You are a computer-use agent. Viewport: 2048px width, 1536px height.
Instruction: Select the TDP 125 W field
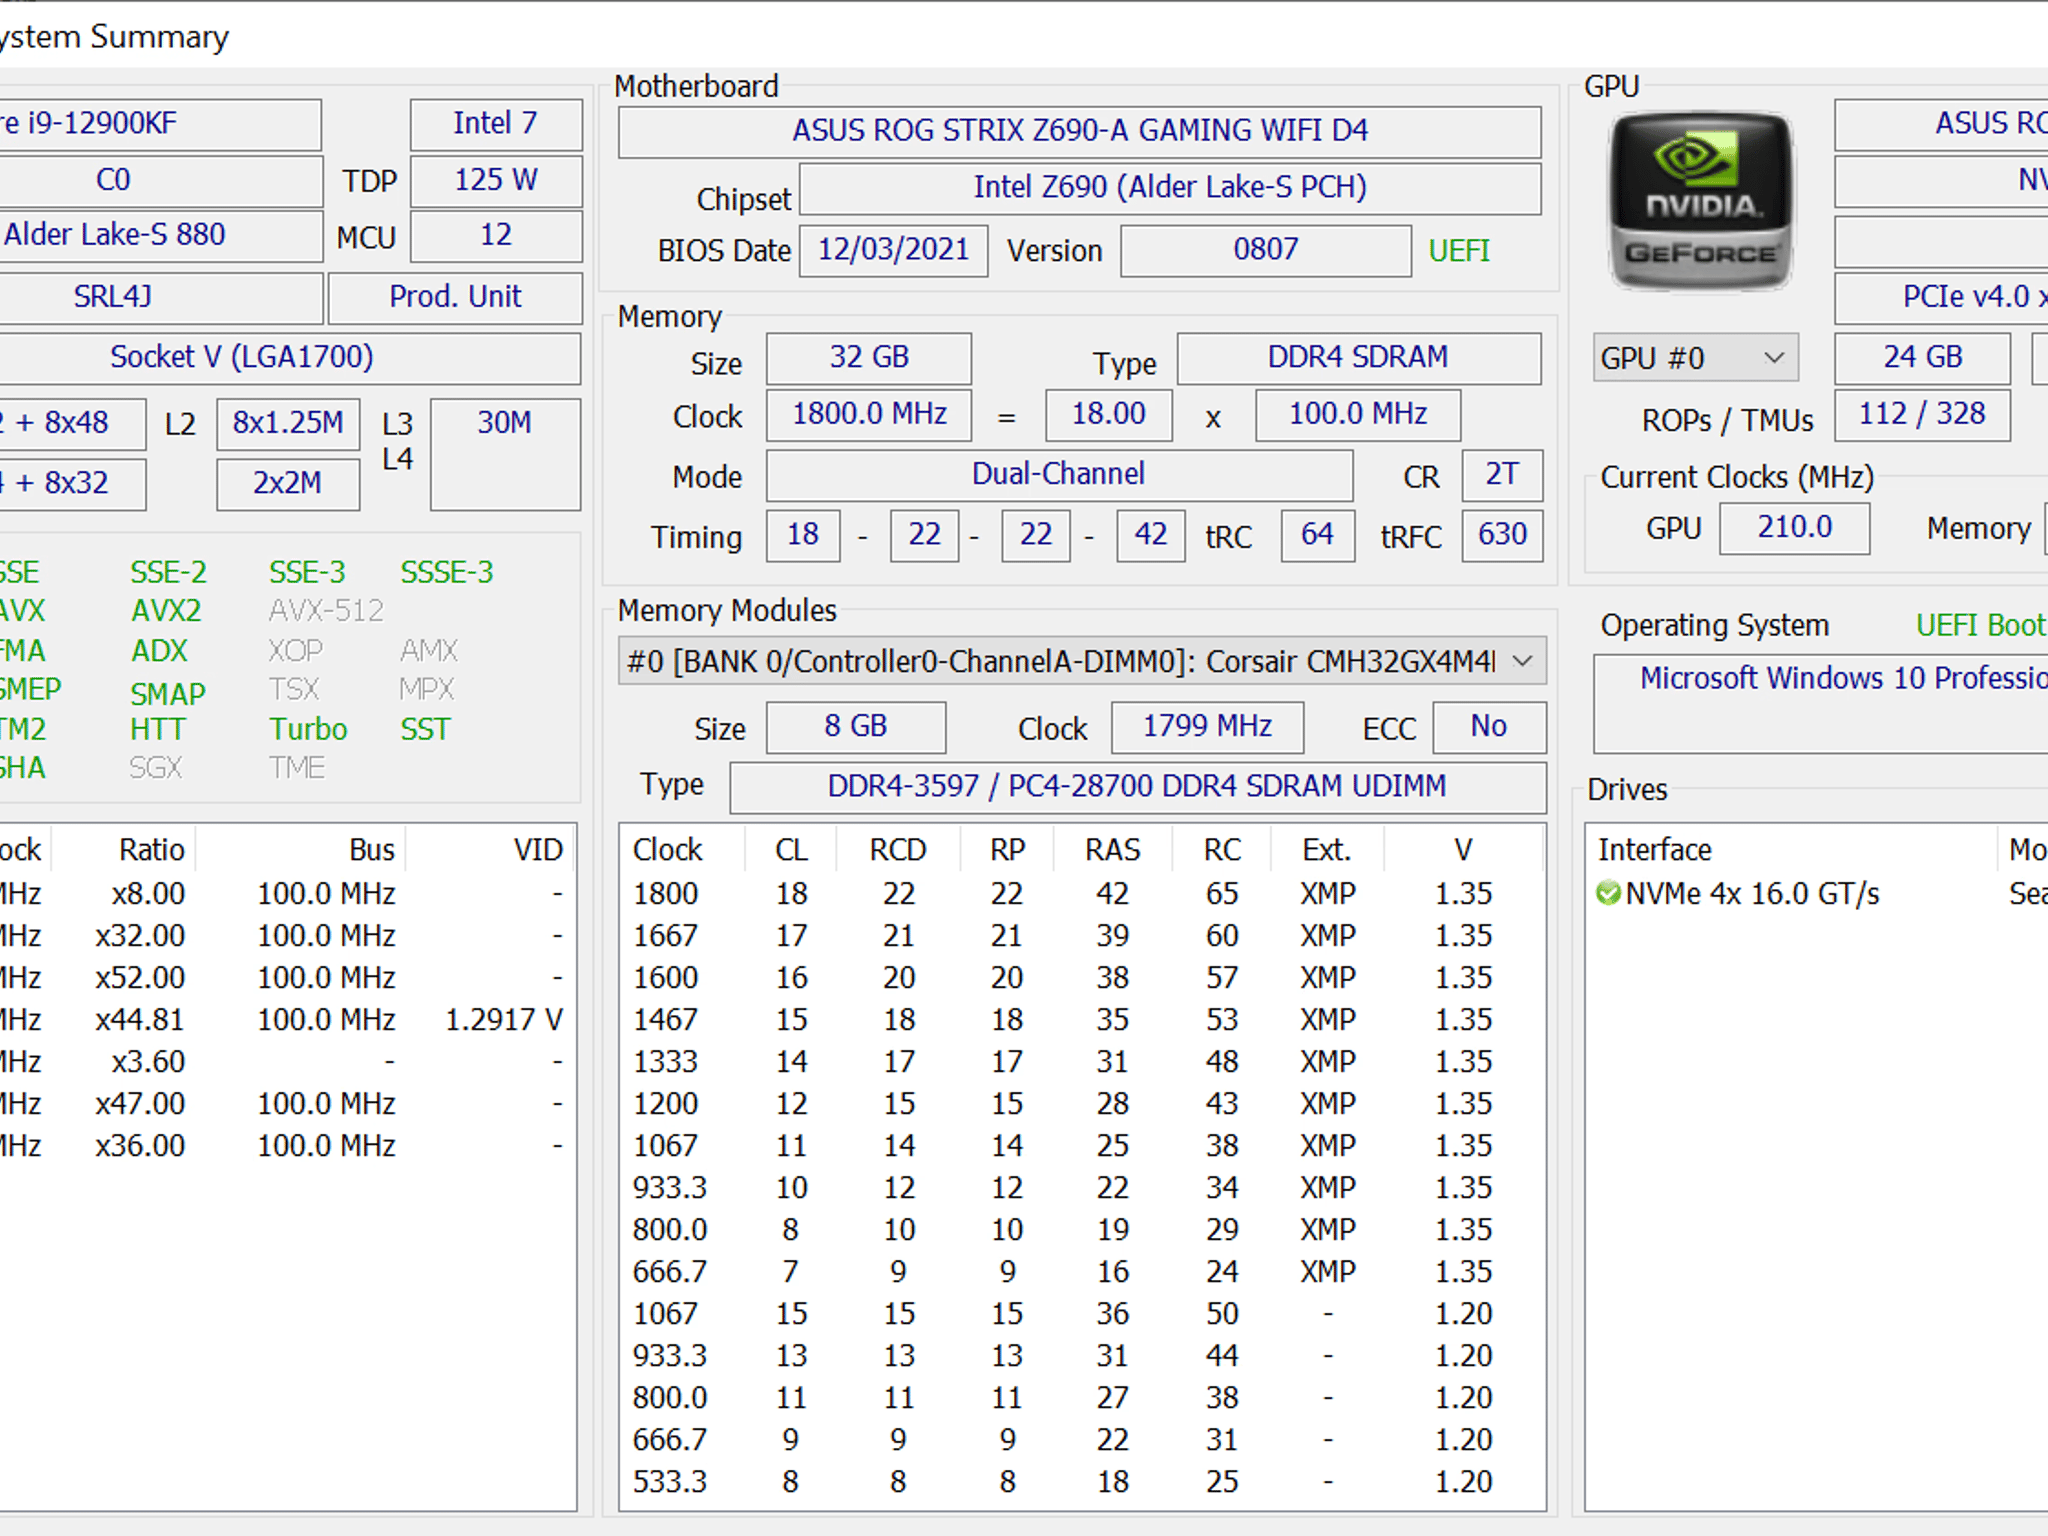496,180
